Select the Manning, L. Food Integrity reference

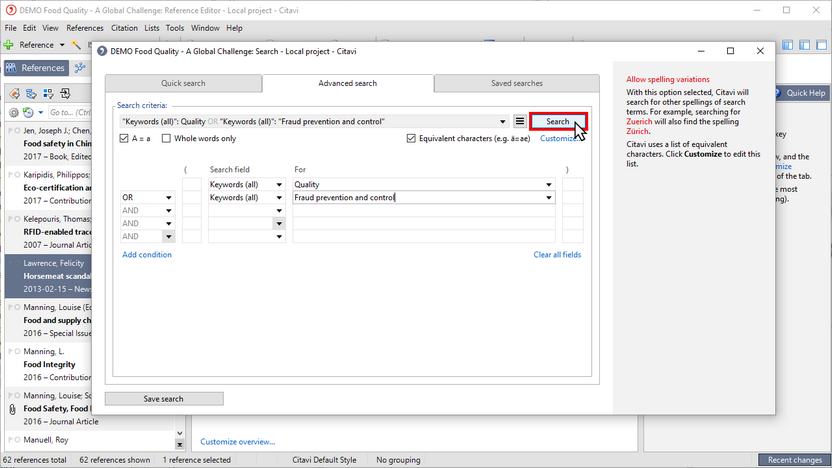pyautogui.click(x=48, y=365)
